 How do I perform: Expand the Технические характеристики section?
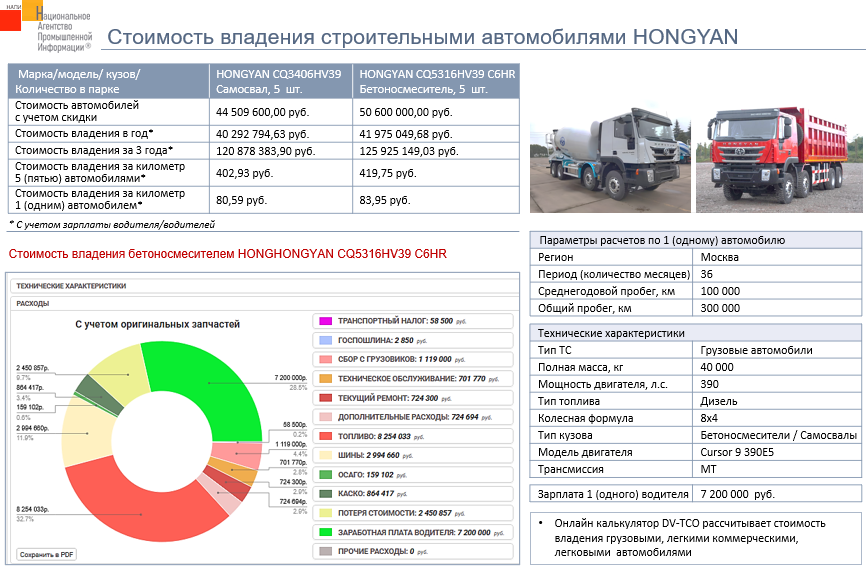click(72, 286)
